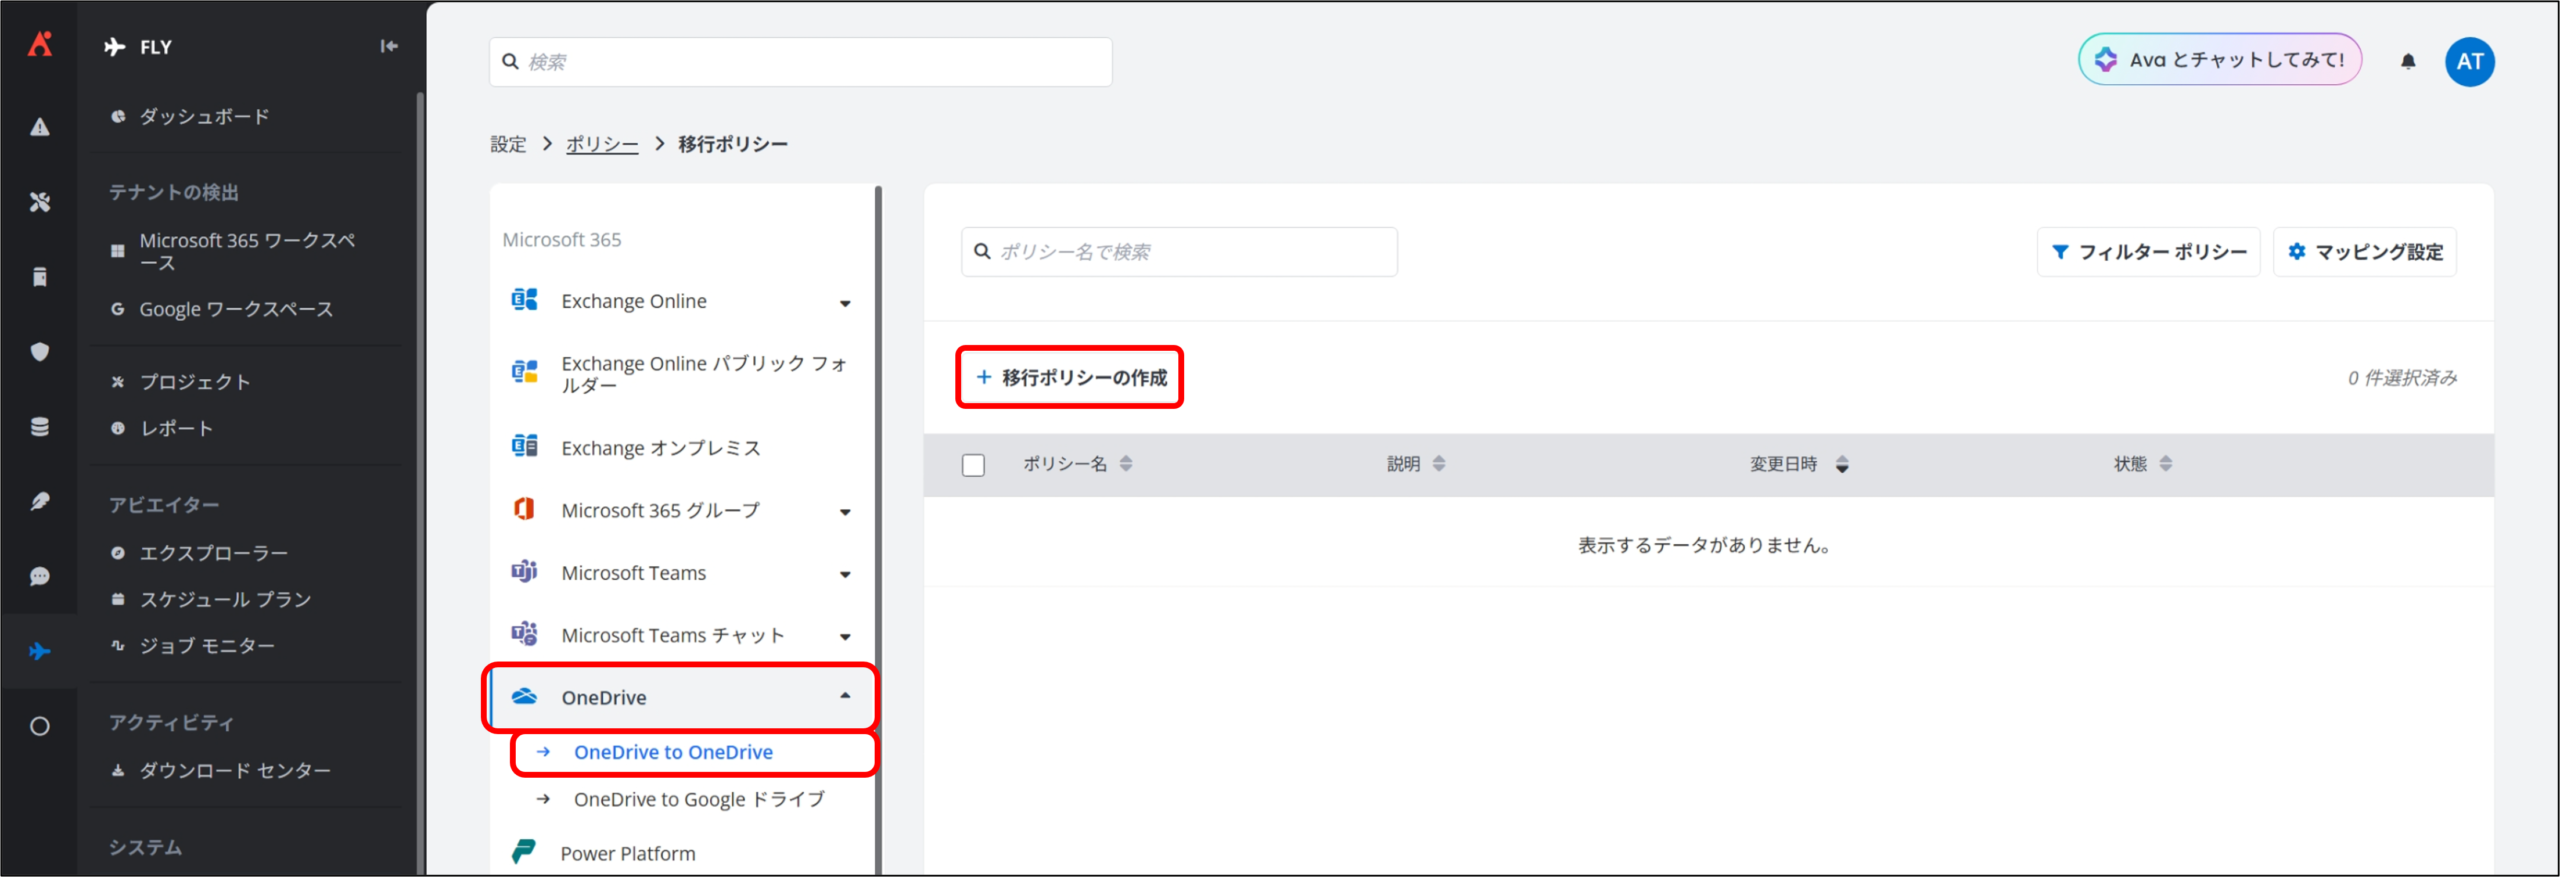Image resolution: width=2560 pixels, height=877 pixels.
Task: Click the 移行ポリシーの作成 button
Action: coord(1071,378)
